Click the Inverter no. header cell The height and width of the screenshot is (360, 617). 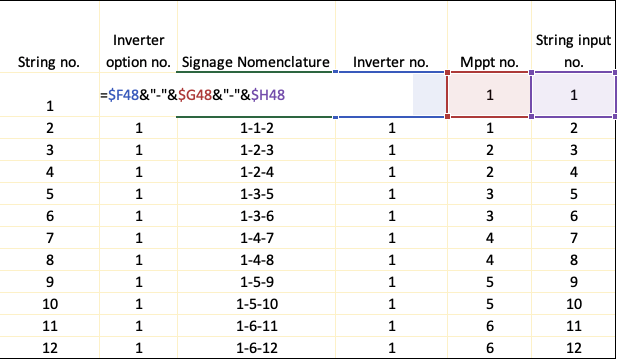392,37
